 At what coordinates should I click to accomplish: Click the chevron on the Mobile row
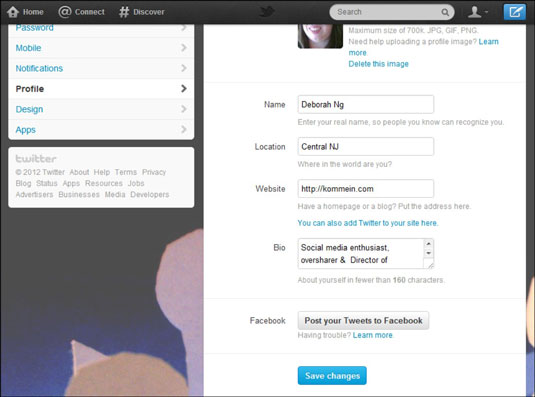click(184, 48)
